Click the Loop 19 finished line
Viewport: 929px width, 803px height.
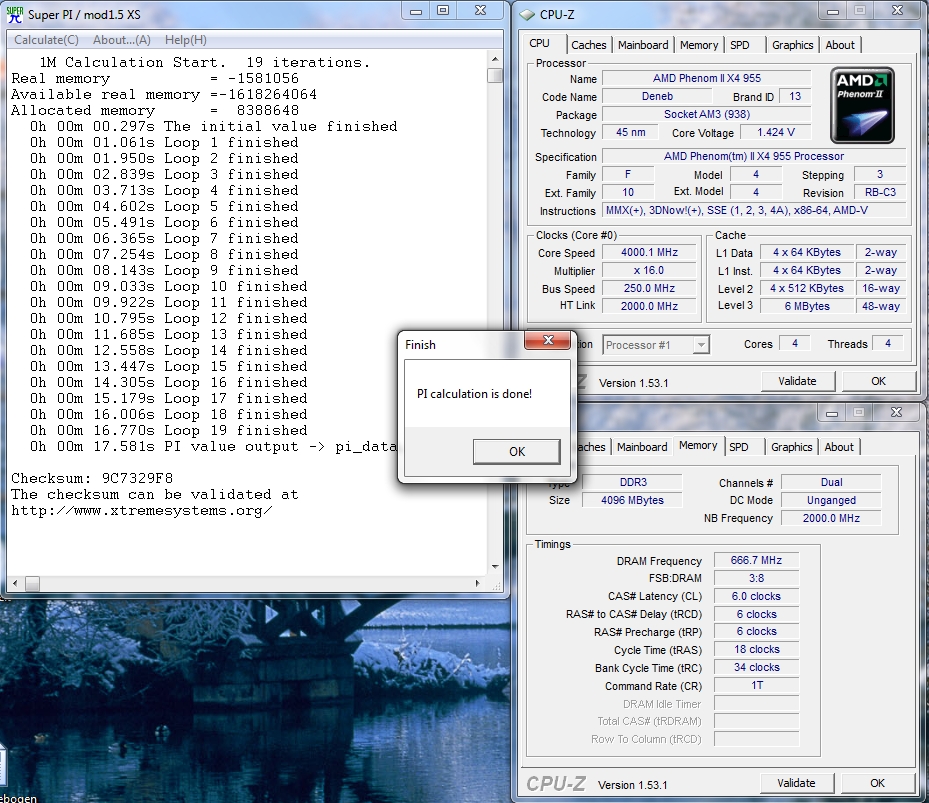[x=169, y=430]
